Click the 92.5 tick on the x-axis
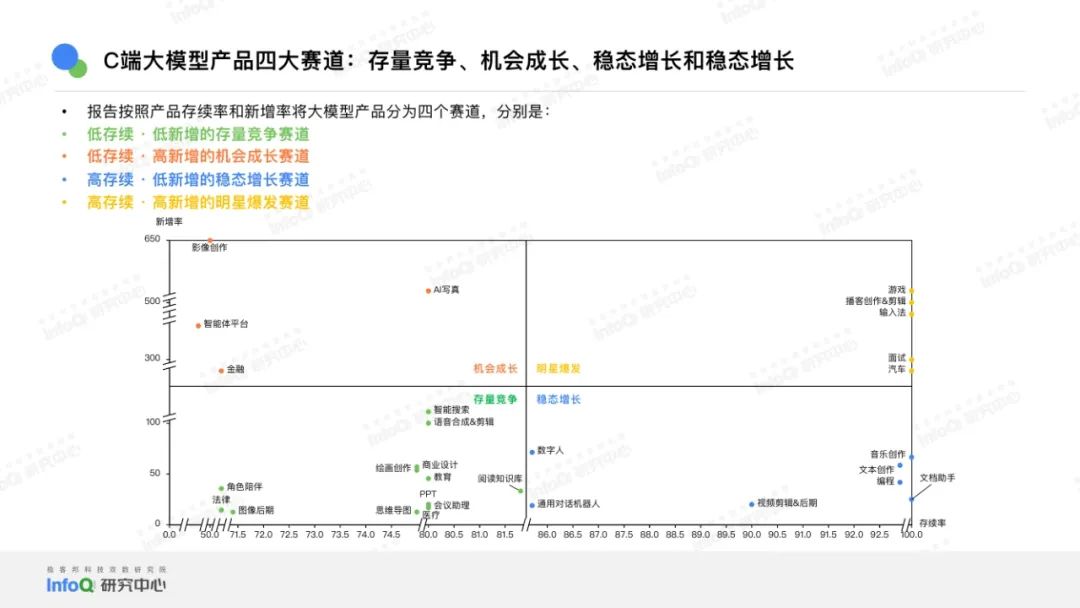This screenshot has height=608, width=1080. (x=880, y=534)
